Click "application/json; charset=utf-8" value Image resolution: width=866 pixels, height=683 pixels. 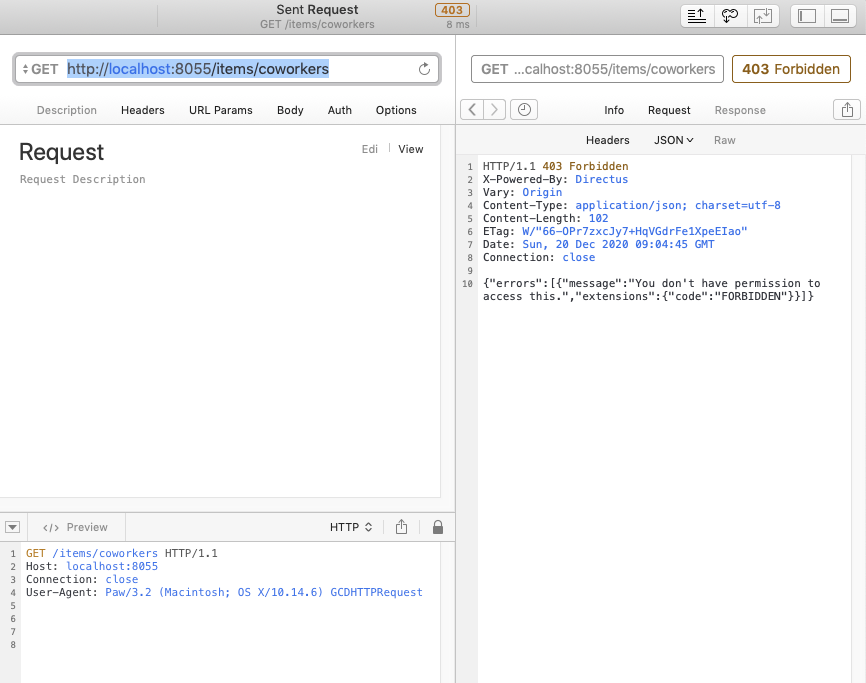point(678,205)
